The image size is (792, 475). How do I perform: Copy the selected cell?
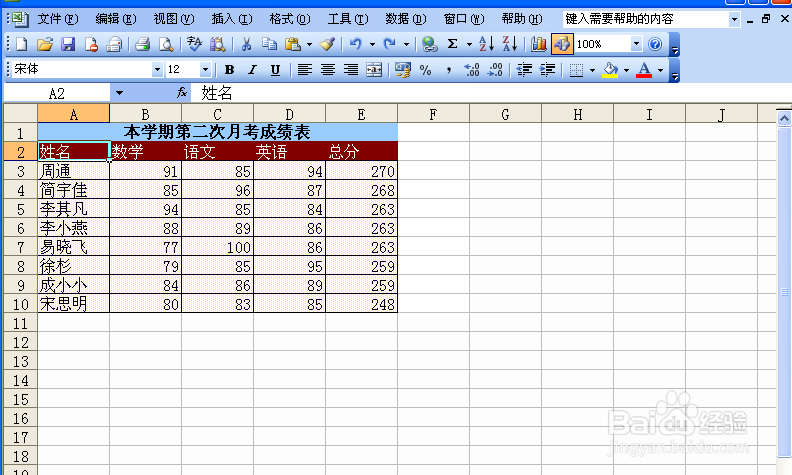[x=269, y=44]
